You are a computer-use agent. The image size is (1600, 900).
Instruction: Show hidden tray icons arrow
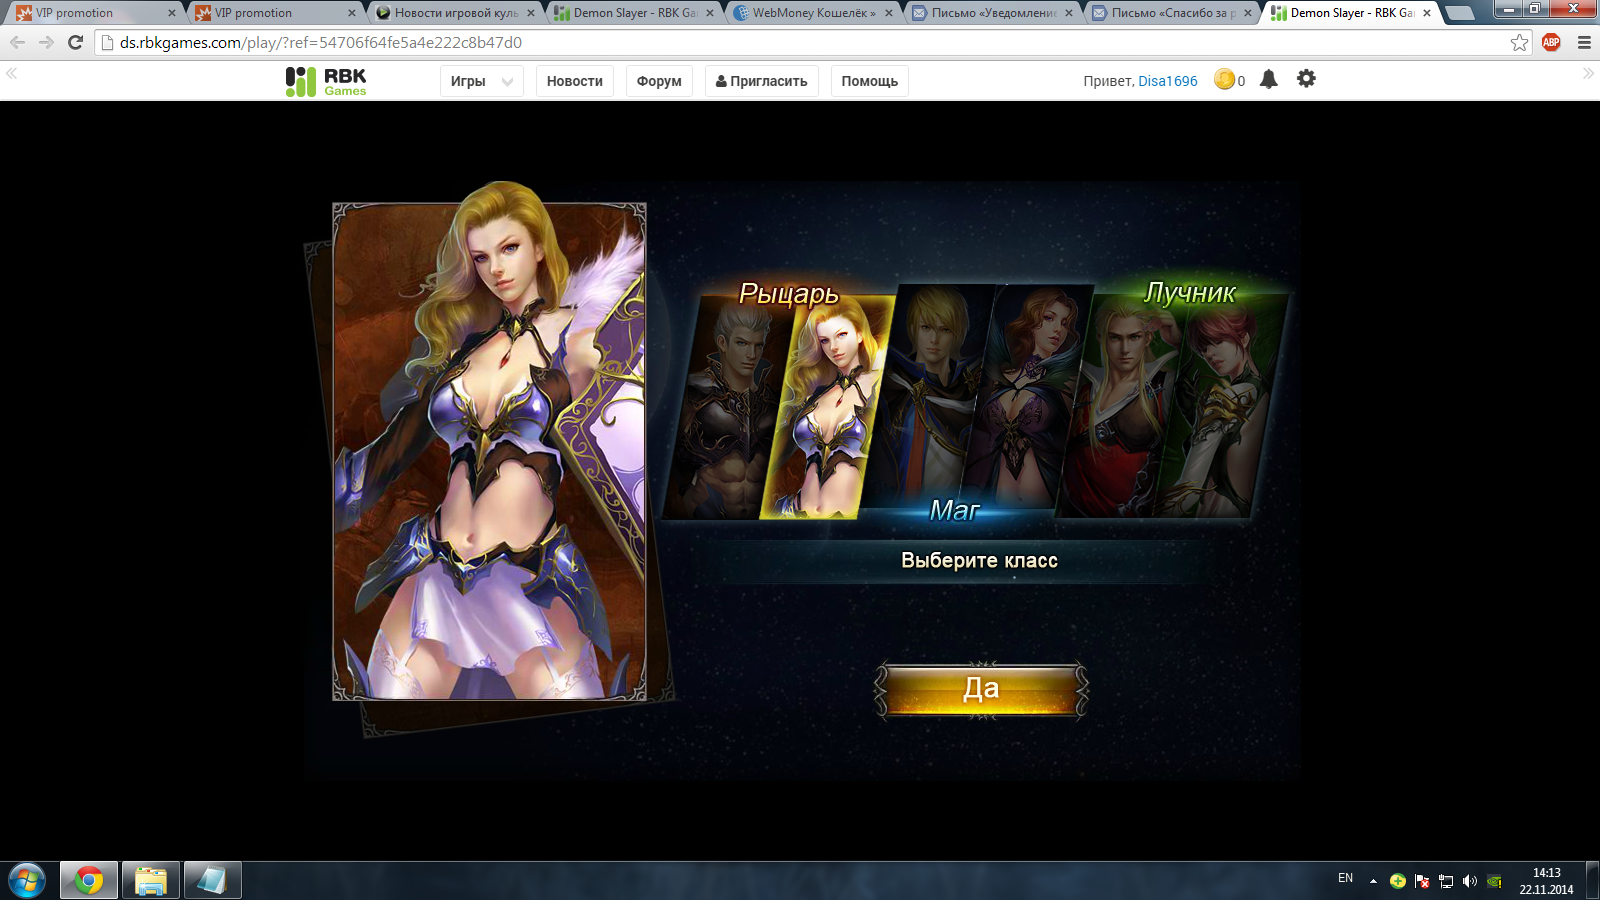tap(1373, 881)
